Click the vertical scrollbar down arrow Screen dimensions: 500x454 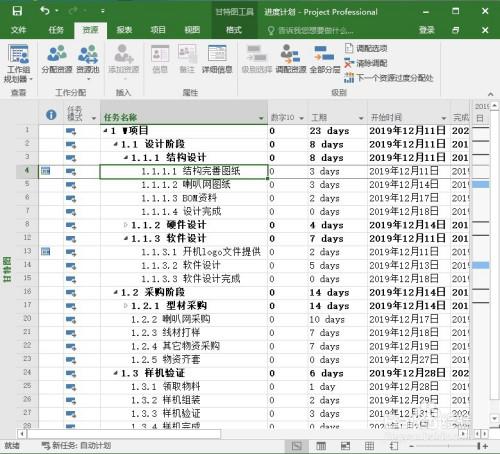(494, 418)
